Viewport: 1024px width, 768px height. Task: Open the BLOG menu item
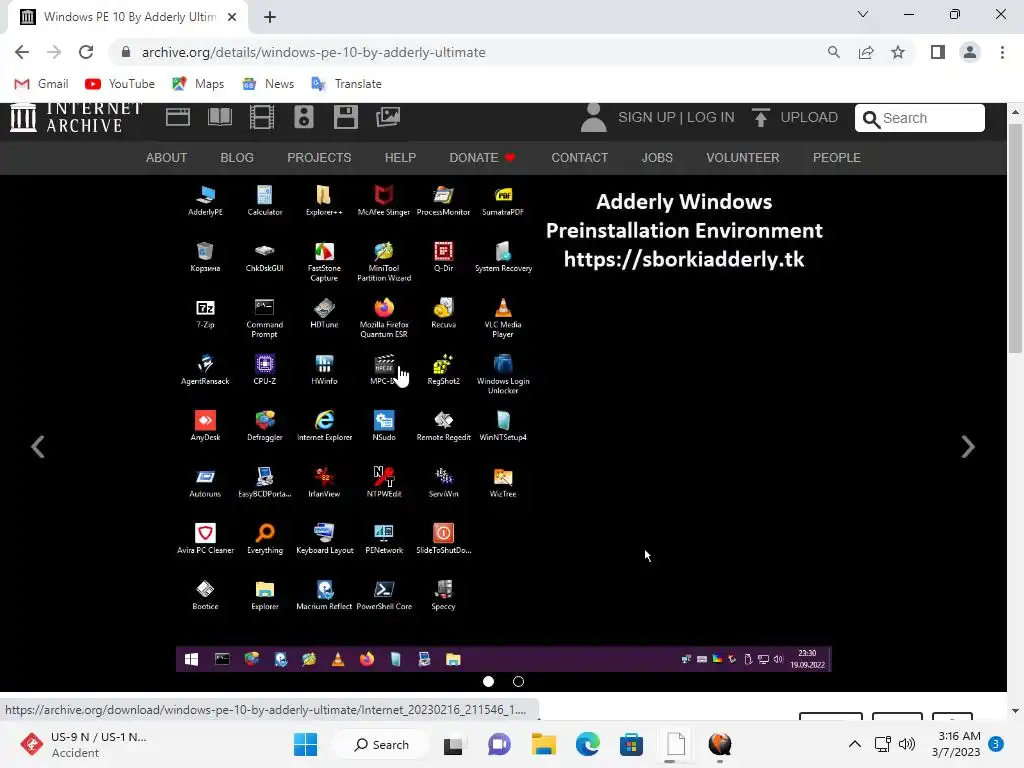point(237,158)
